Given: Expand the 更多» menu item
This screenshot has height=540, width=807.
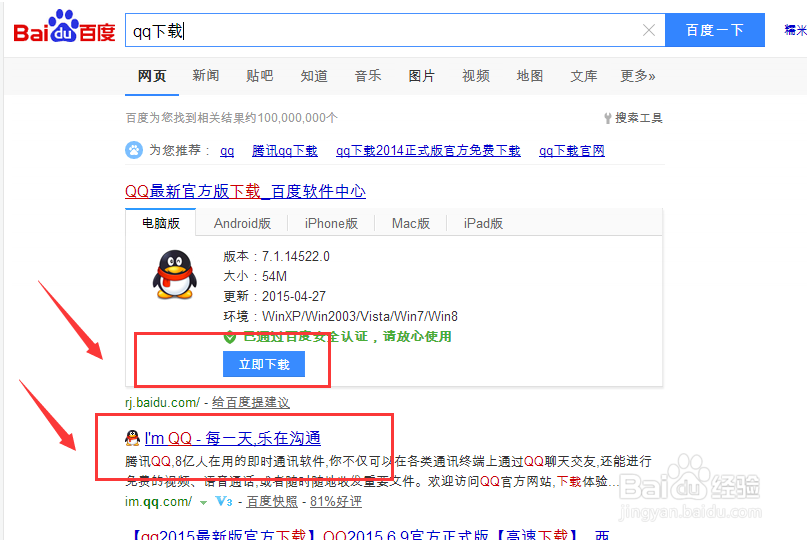Looking at the screenshot, I should 638,76.
